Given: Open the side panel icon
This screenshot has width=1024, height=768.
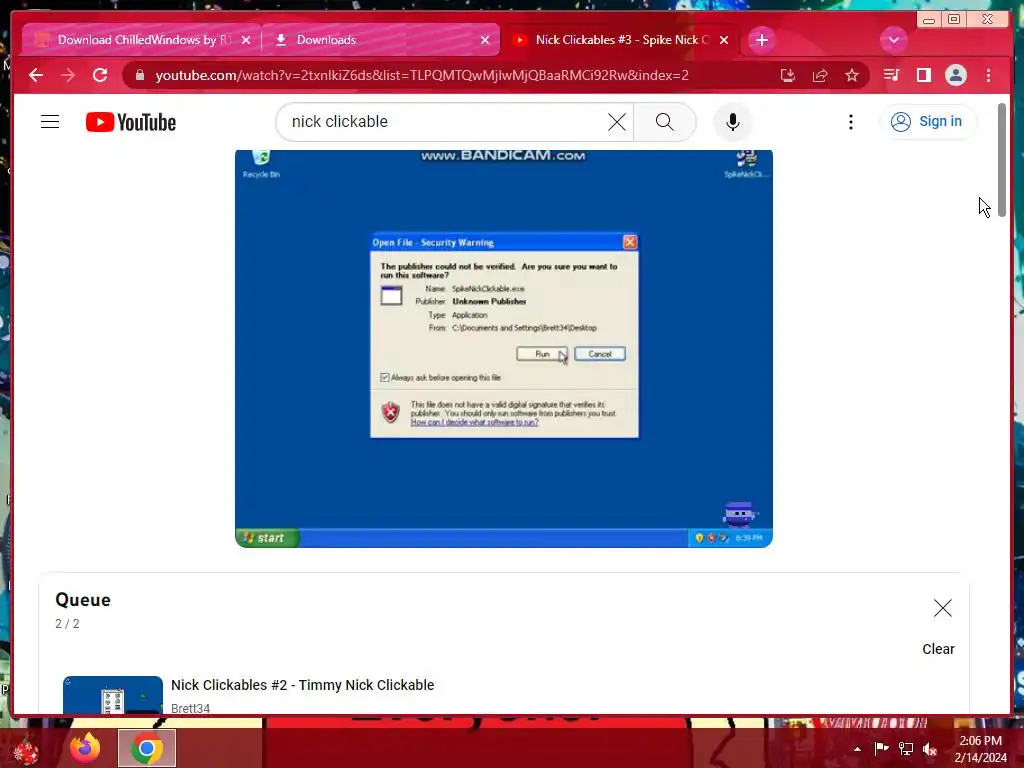Looking at the screenshot, I should (x=923, y=75).
